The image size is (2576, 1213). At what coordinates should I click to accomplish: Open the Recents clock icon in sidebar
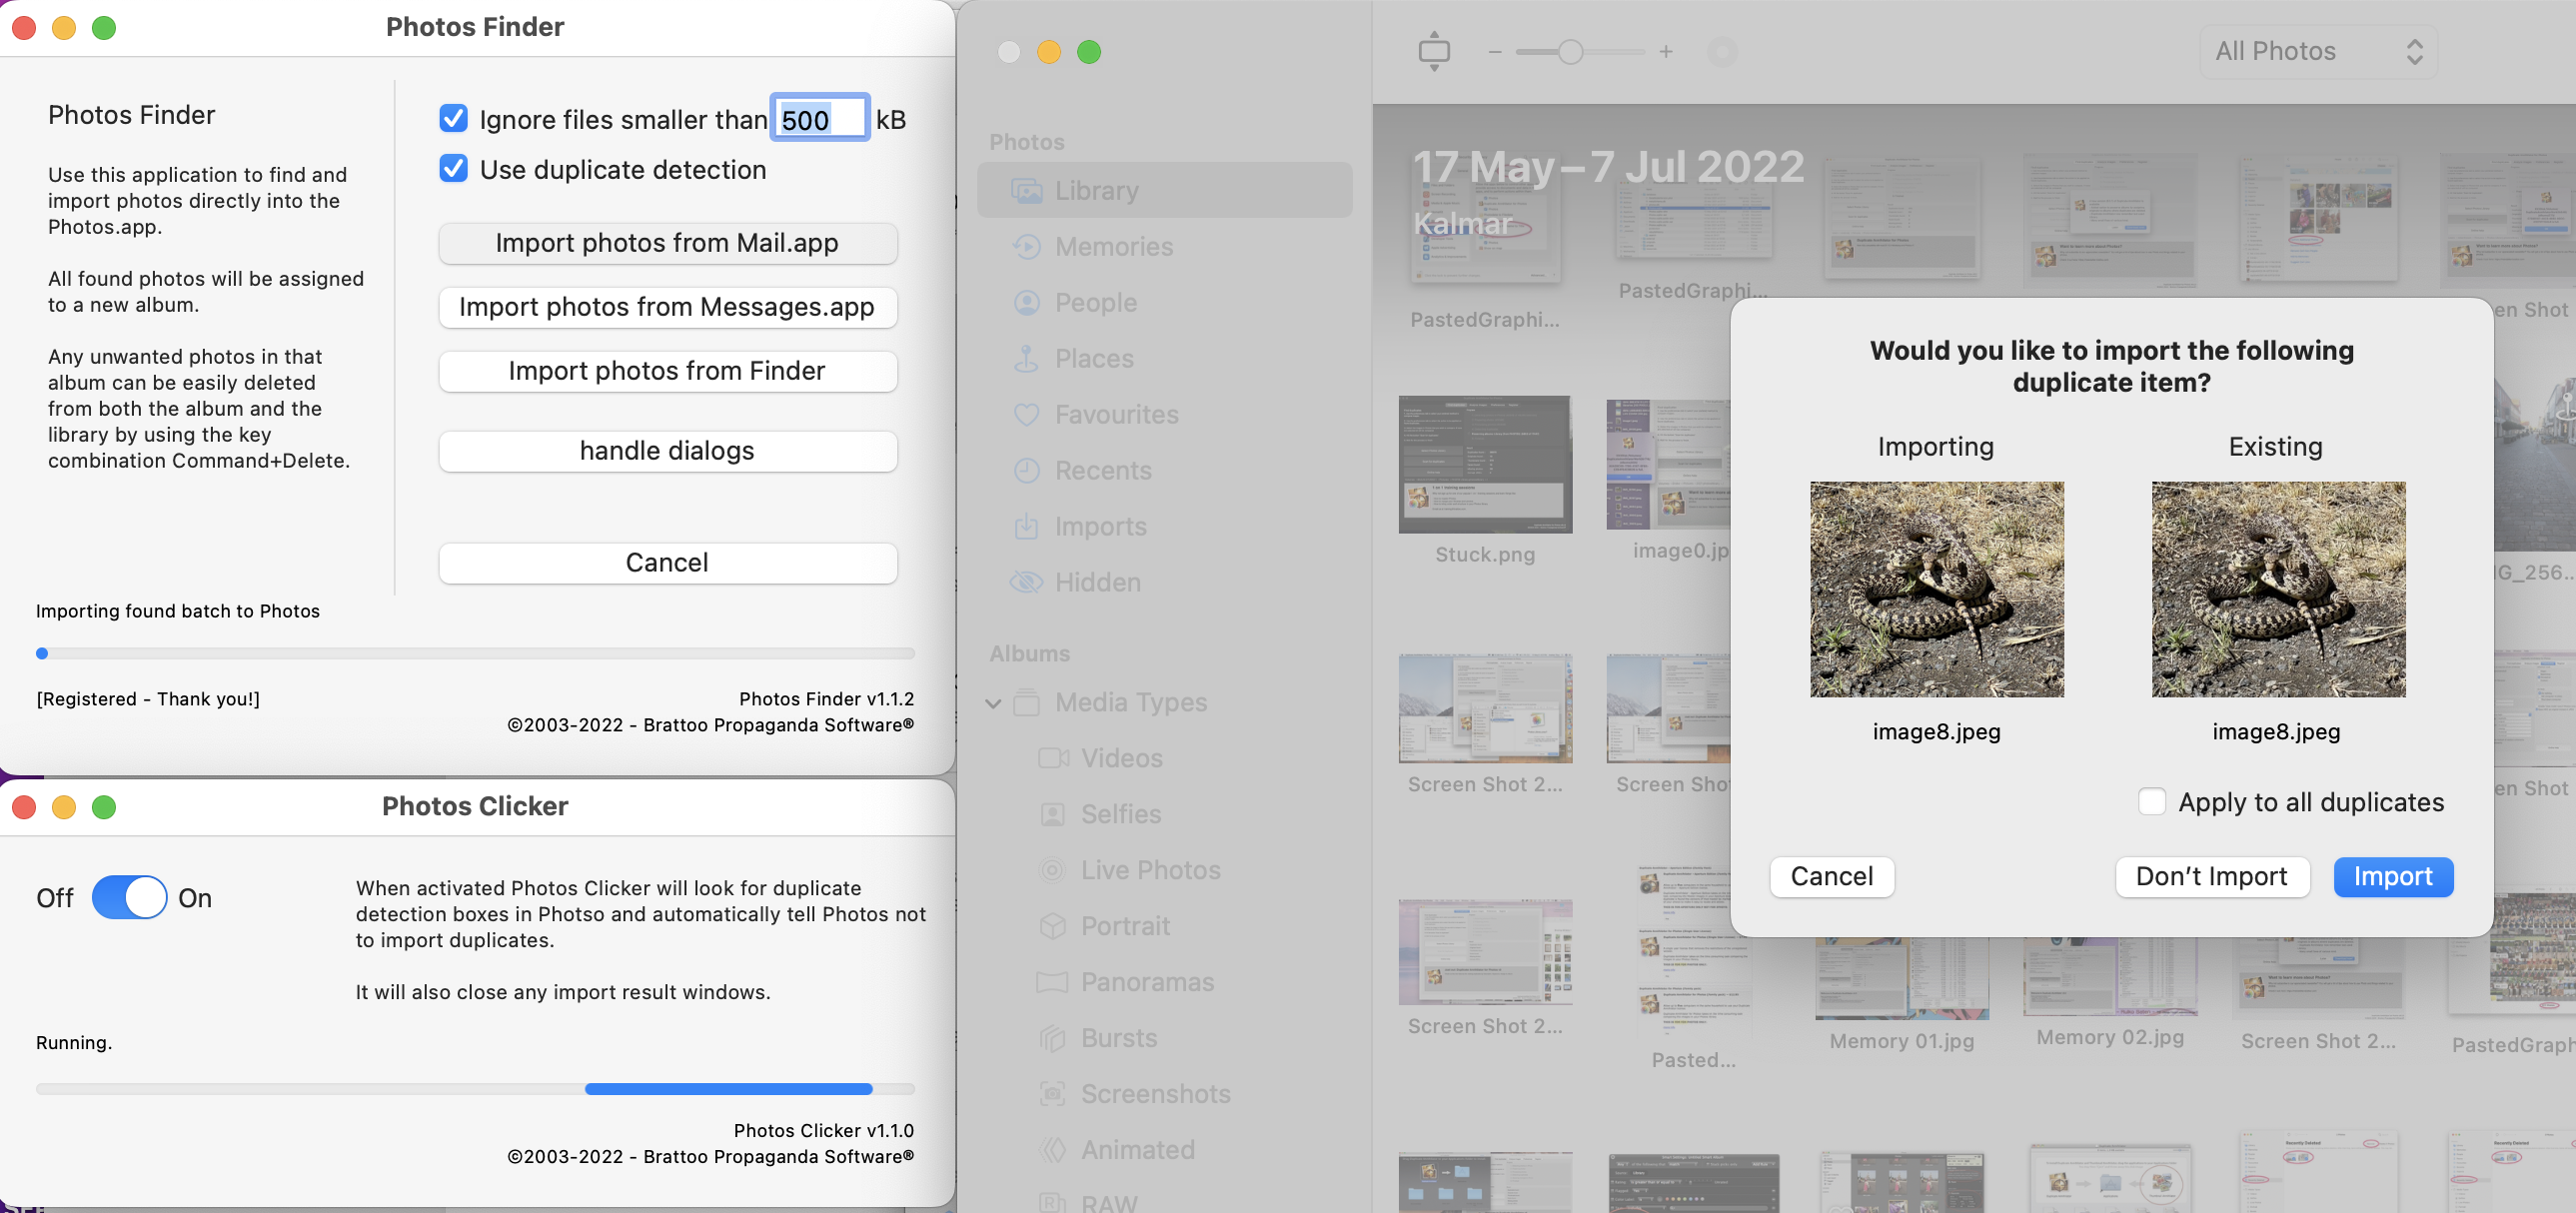click(x=1026, y=470)
